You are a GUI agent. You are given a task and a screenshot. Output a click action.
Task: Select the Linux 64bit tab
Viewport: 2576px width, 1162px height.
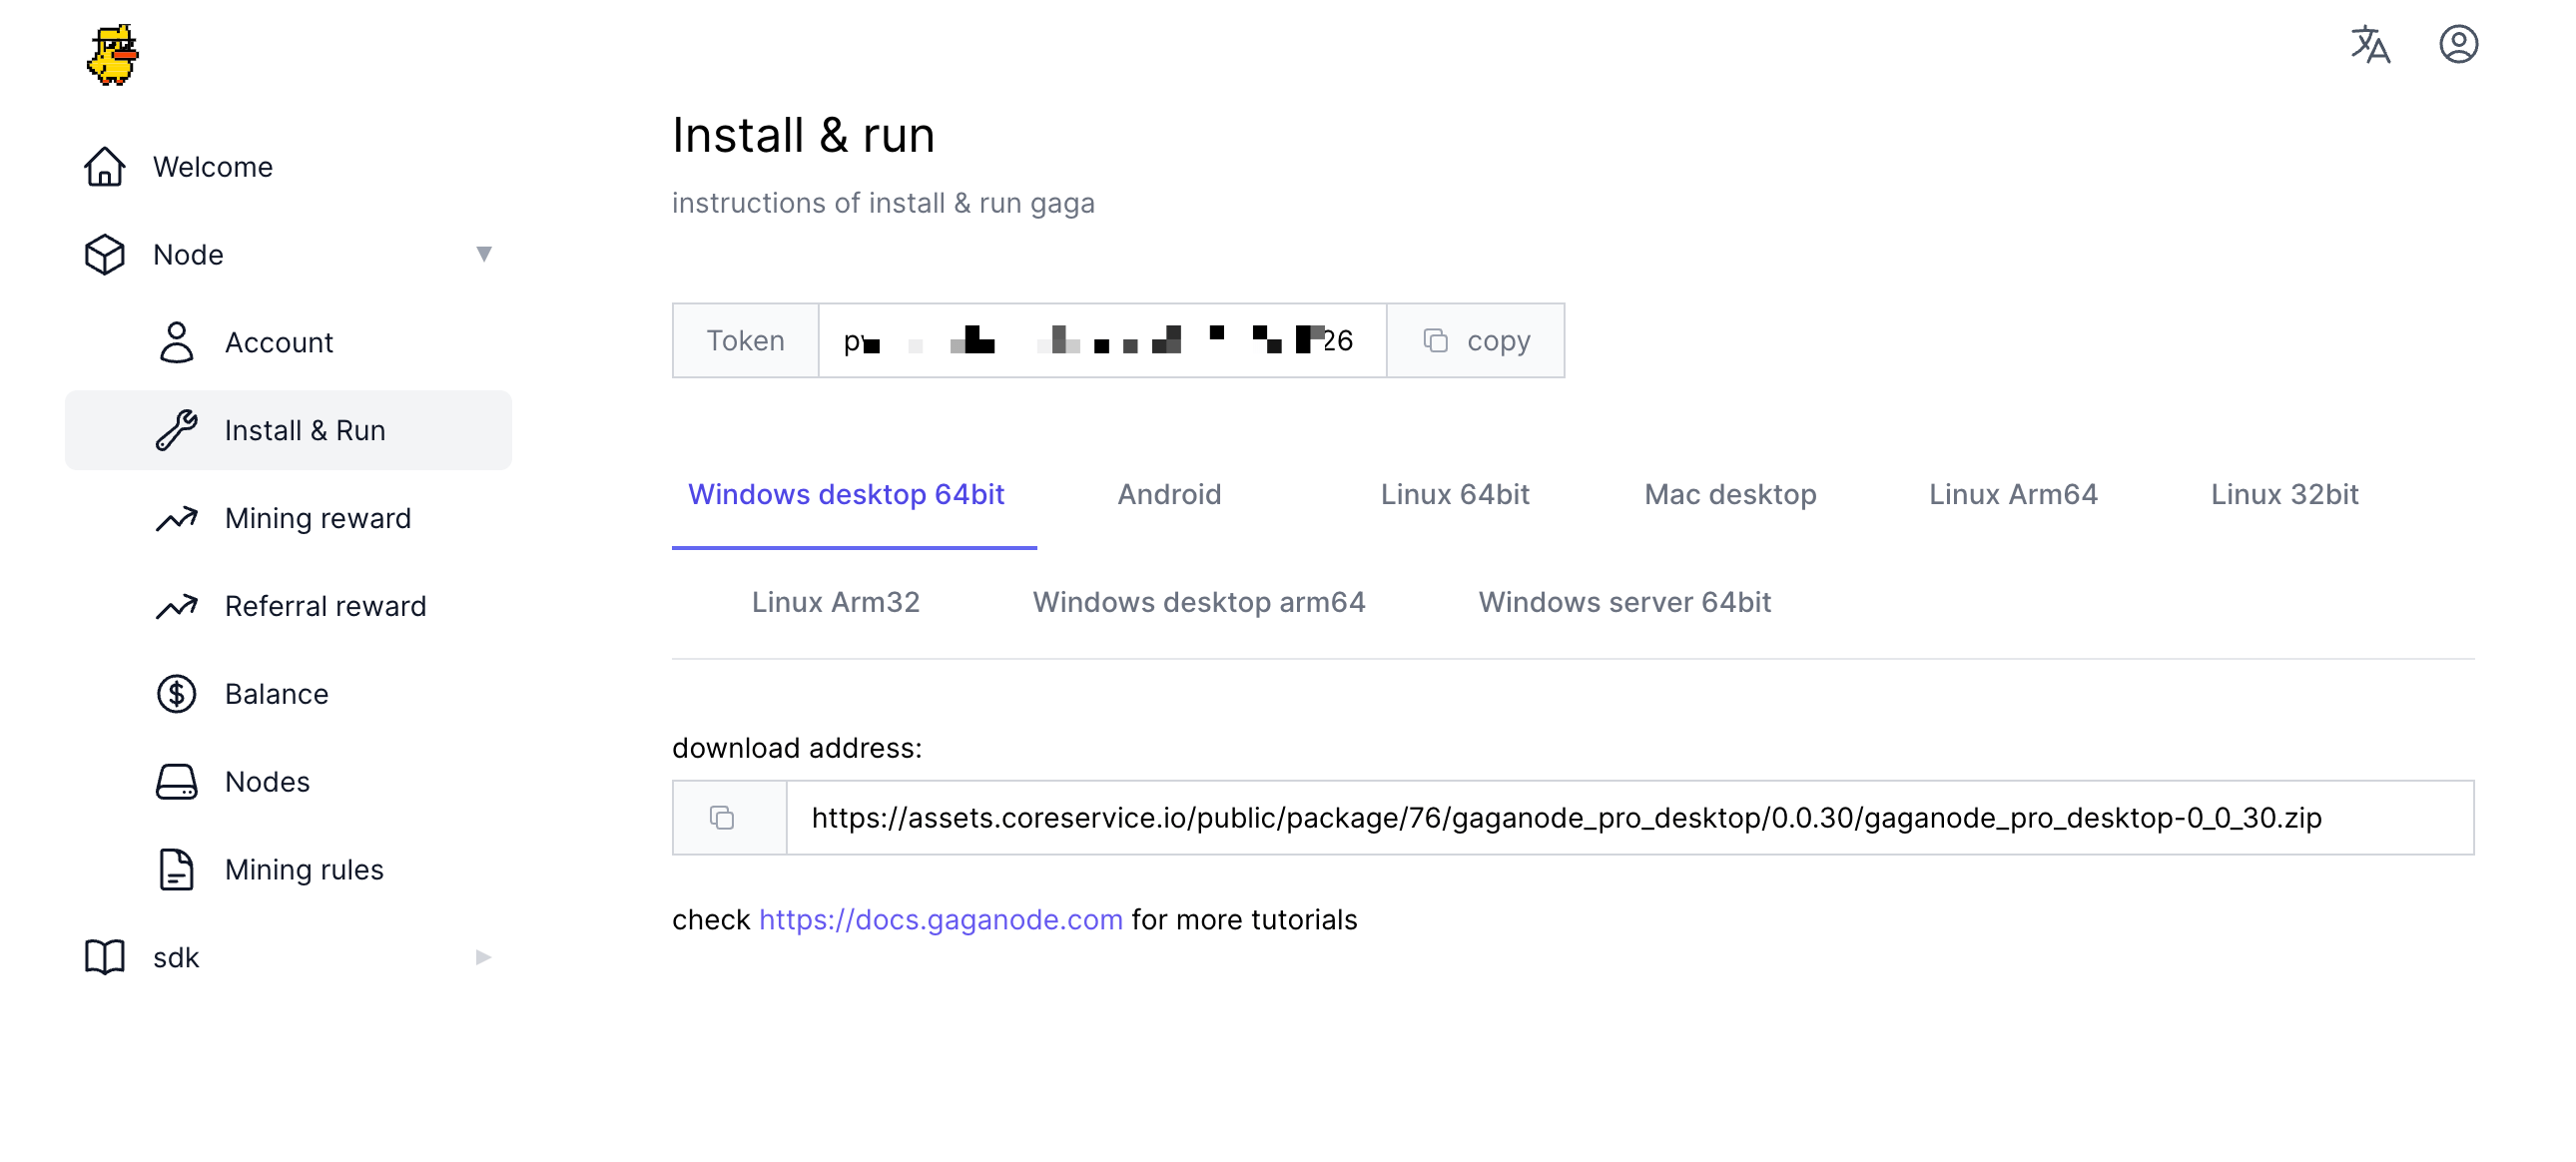click(x=1454, y=494)
